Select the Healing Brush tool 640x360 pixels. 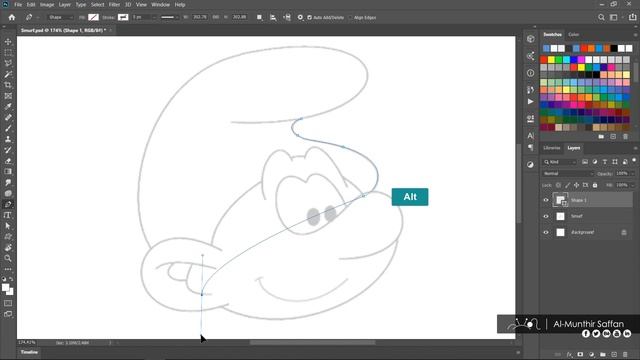[8, 118]
